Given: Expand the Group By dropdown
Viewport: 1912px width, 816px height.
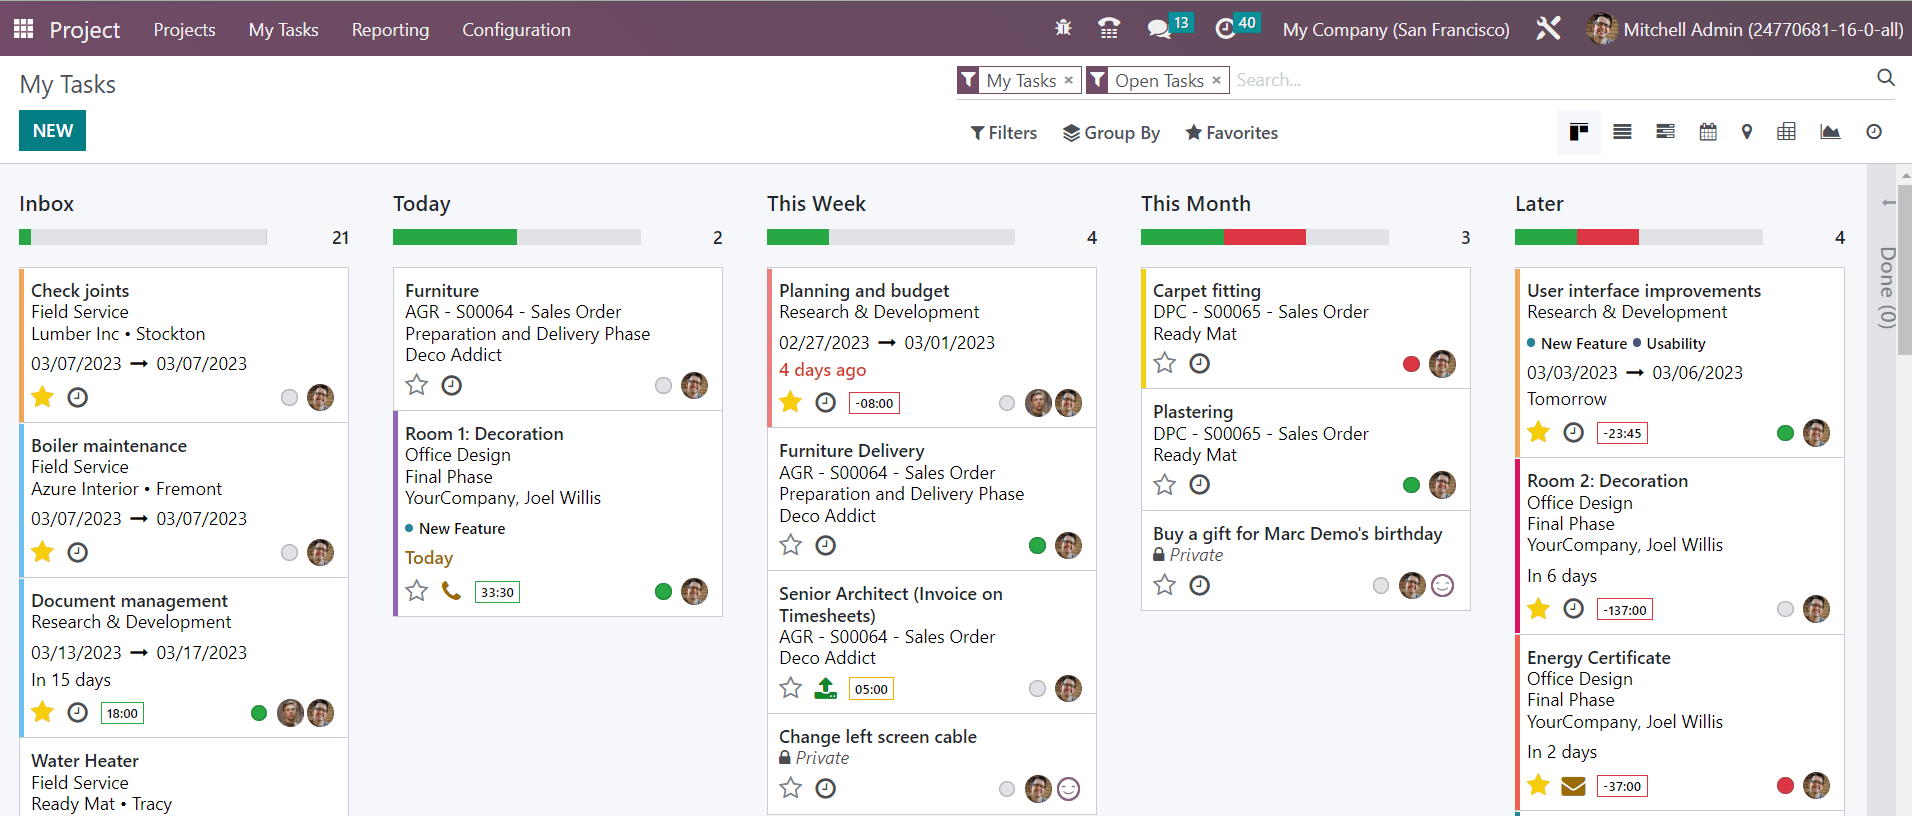Looking at the screenshot, I should [1111, 133].
